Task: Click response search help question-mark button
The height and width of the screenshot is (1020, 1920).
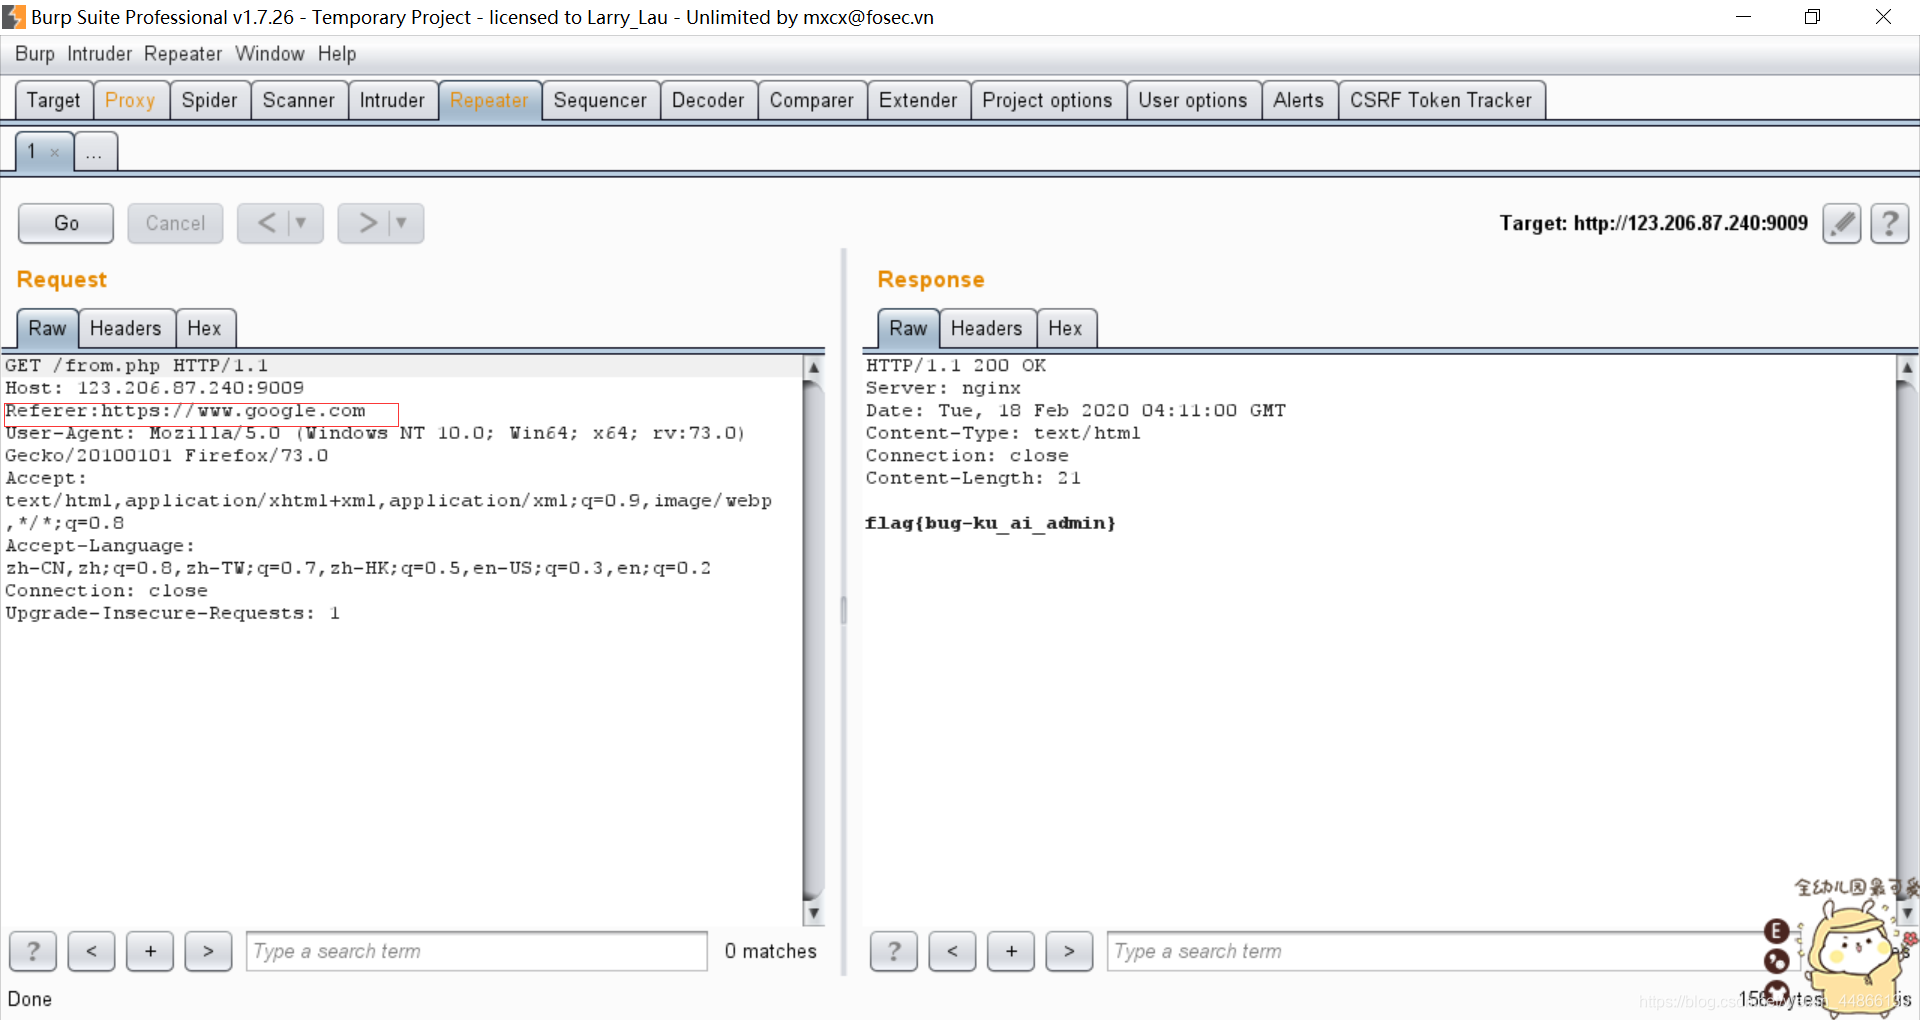Action: point(894,951)
